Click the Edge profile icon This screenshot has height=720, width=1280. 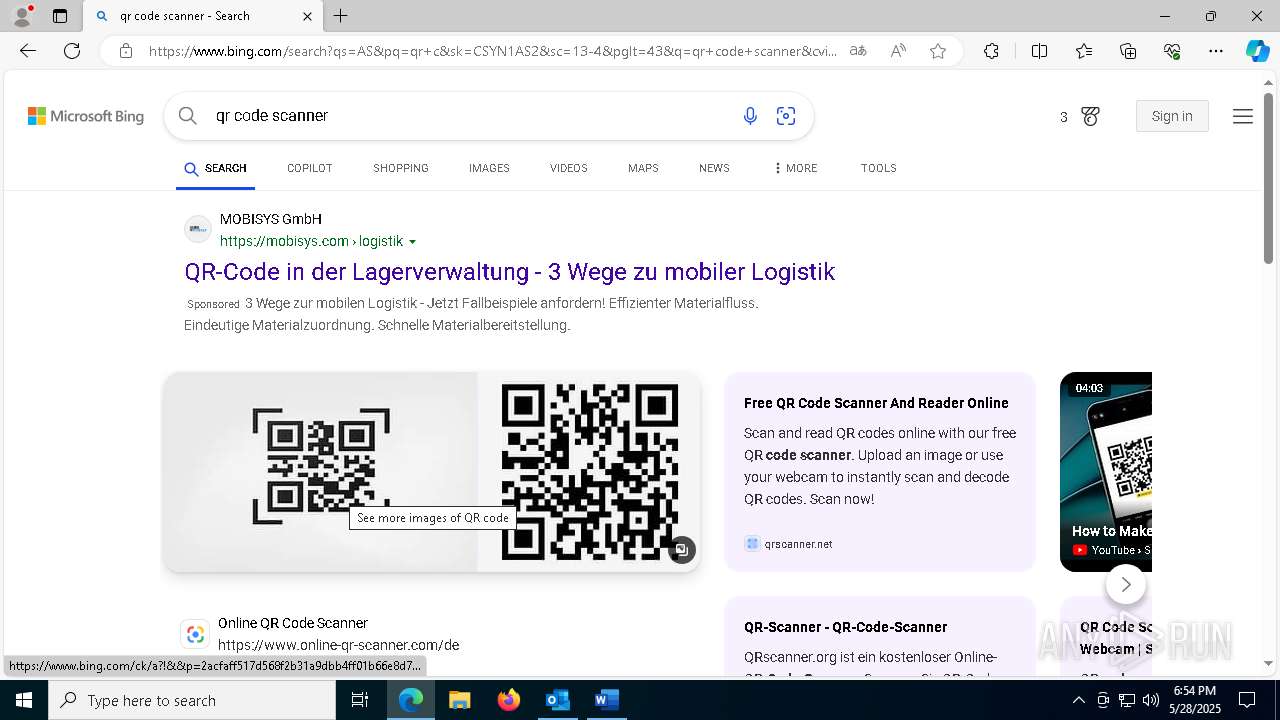click(22, 16)
